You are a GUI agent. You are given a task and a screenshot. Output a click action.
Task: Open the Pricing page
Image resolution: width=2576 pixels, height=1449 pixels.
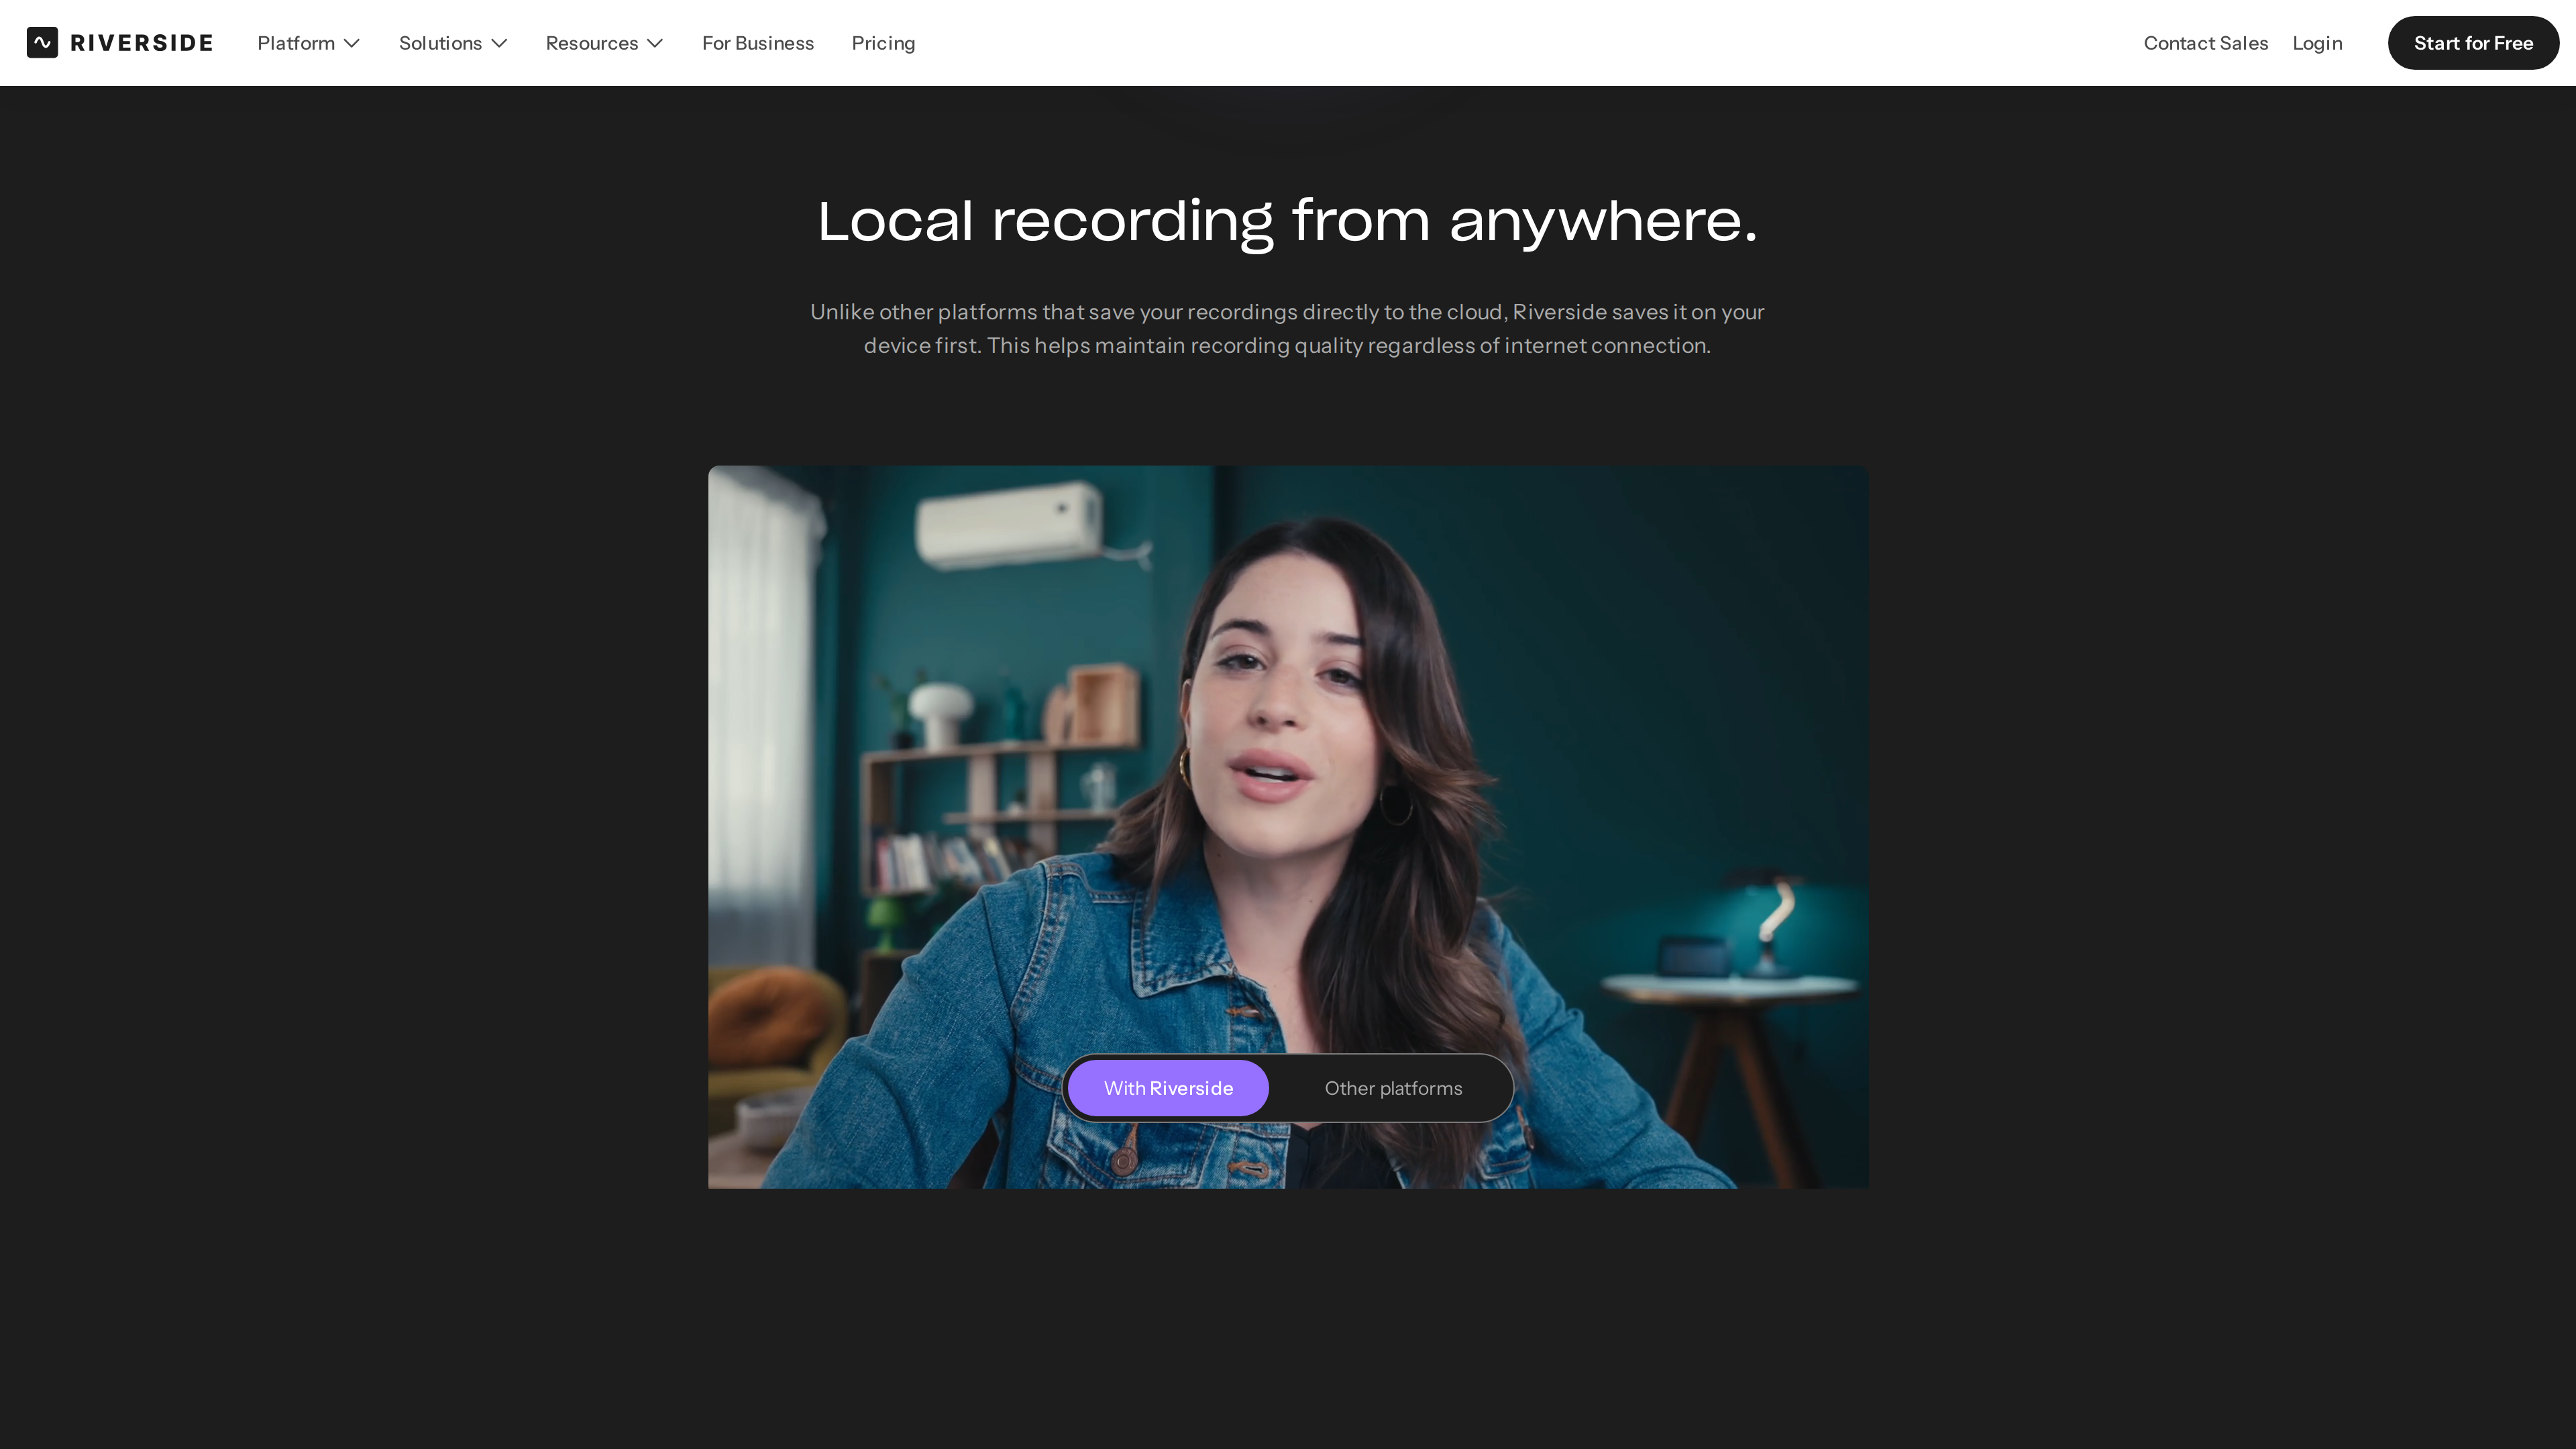(883, 43)
